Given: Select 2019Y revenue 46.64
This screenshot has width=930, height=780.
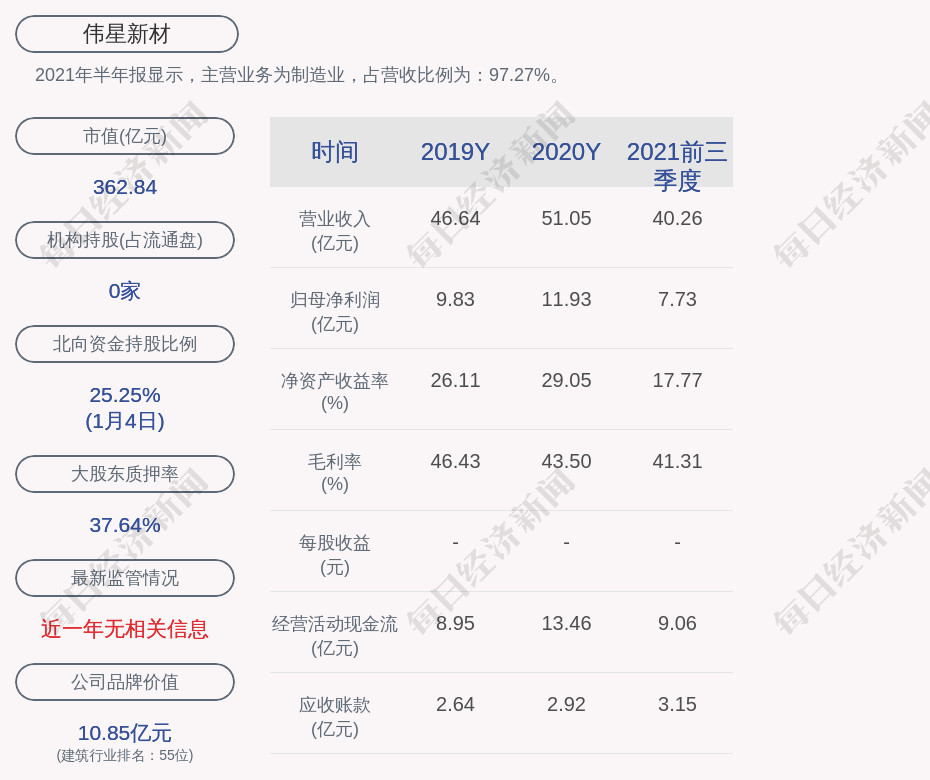Looking at the screenshot, I should pos(455,218).
